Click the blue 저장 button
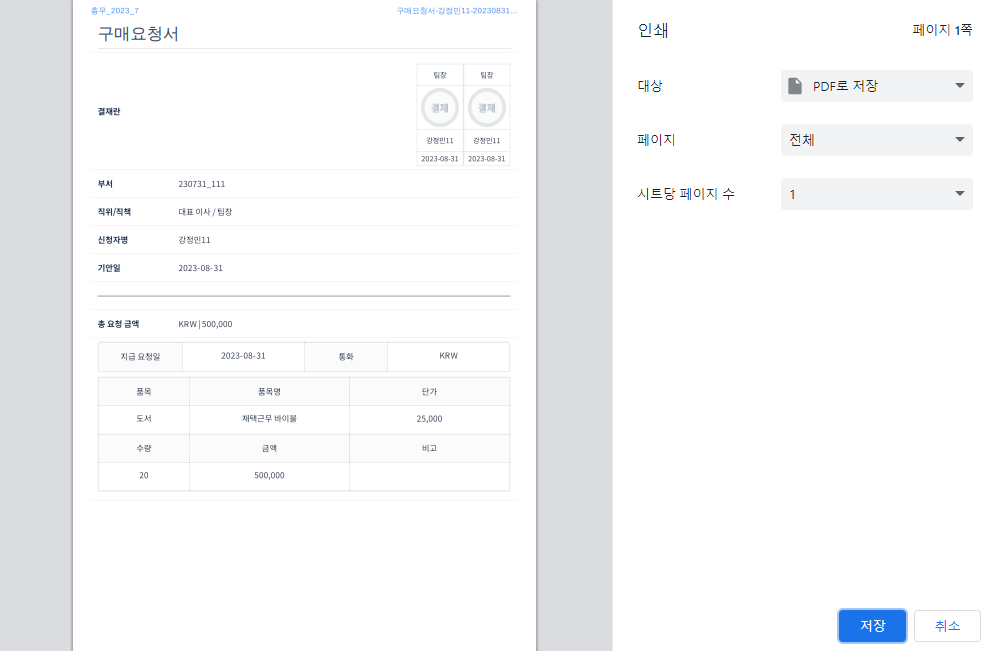This screenshot has height=651, width=992. point(872,626)
